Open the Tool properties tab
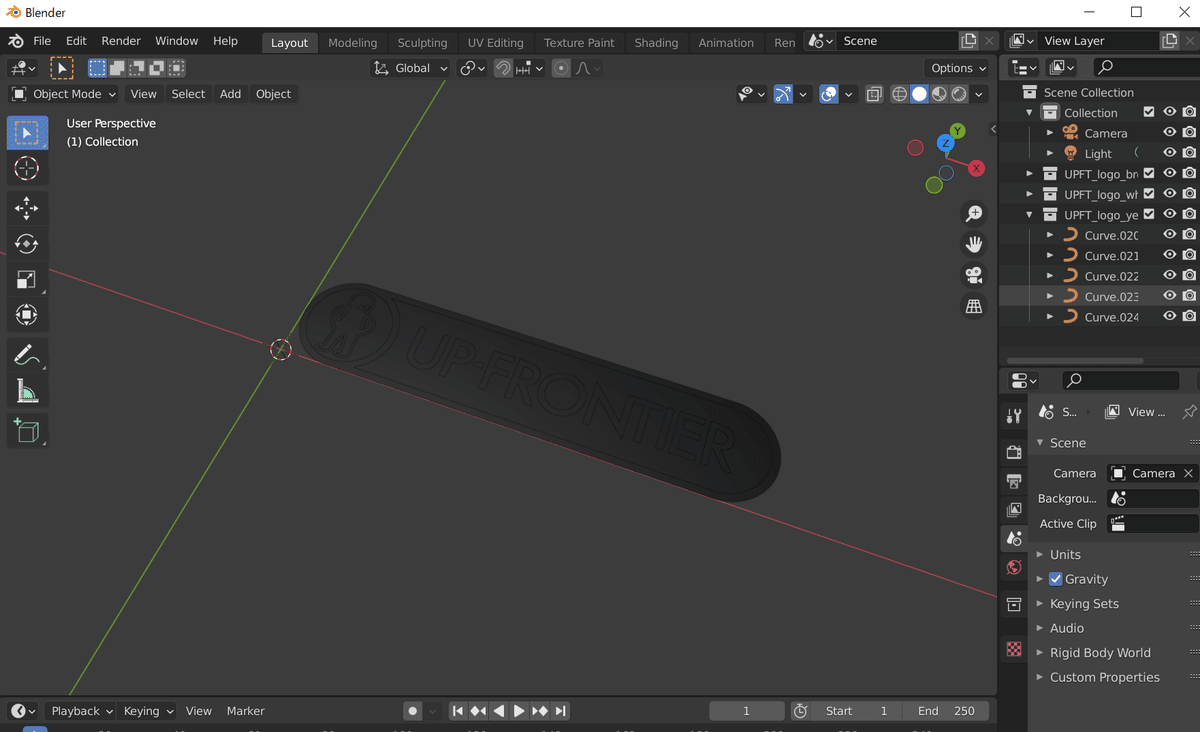This screenshot has height=732, width=1200. click(1014, 416)
